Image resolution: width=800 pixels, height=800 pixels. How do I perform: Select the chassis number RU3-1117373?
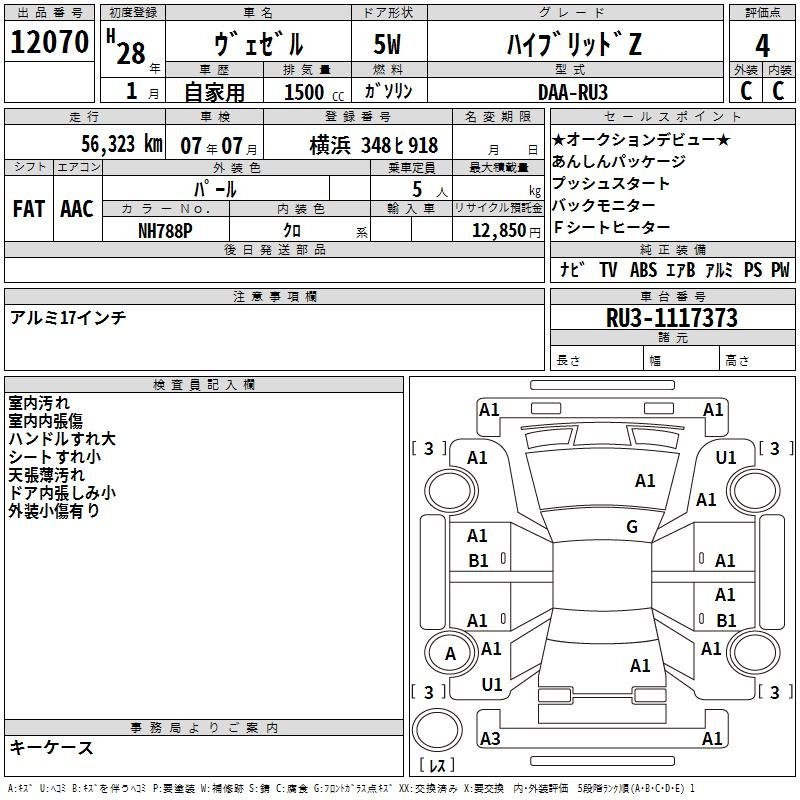(x=671, y=318)
